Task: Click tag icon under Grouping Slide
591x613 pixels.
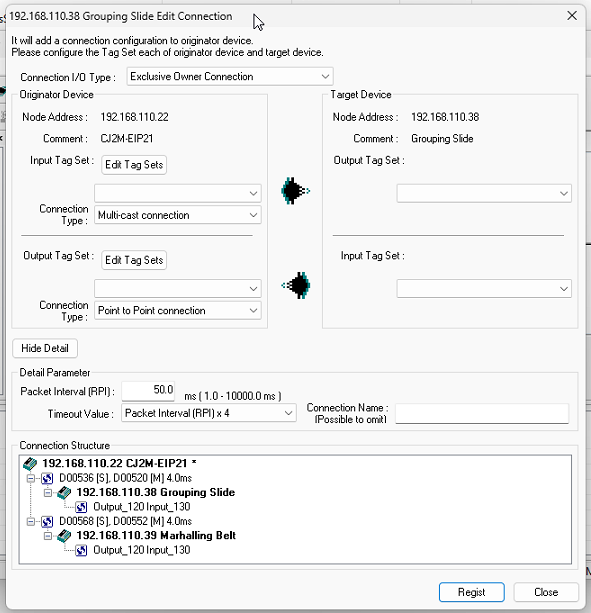Action: point(81,507)
